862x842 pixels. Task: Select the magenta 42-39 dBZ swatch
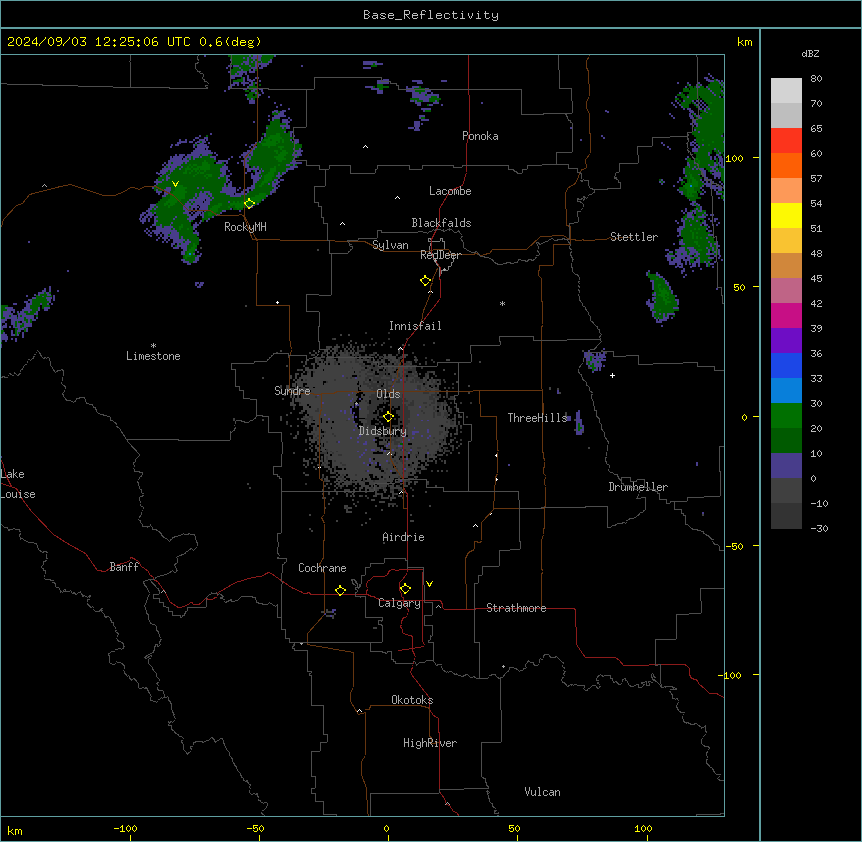786,315
